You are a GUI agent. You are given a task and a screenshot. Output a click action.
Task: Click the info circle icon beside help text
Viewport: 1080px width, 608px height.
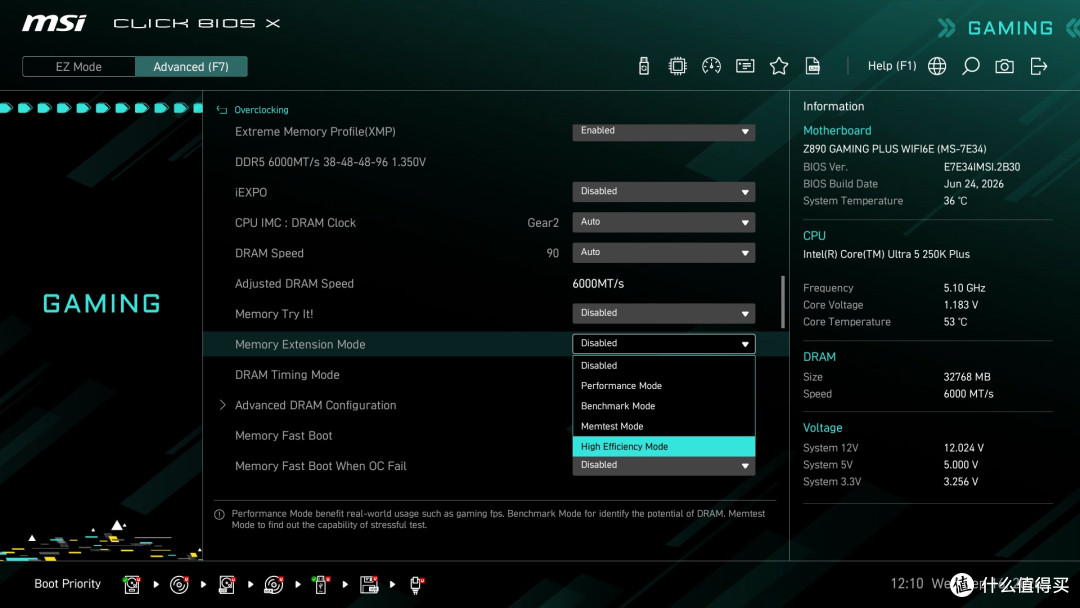220,514
